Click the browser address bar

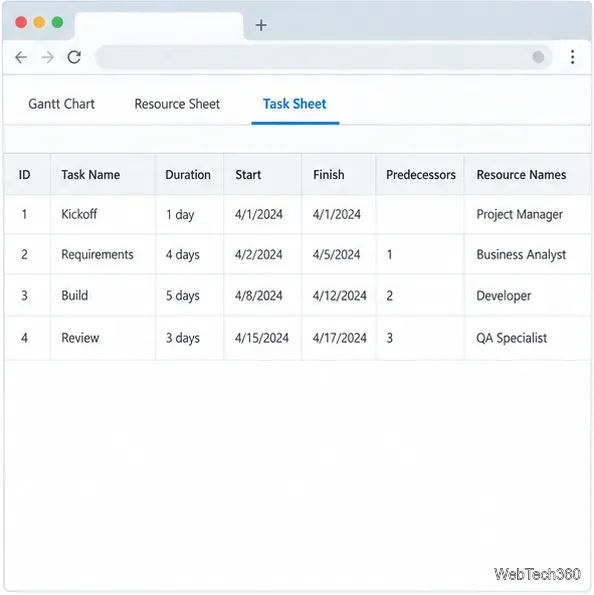(324, 57)
